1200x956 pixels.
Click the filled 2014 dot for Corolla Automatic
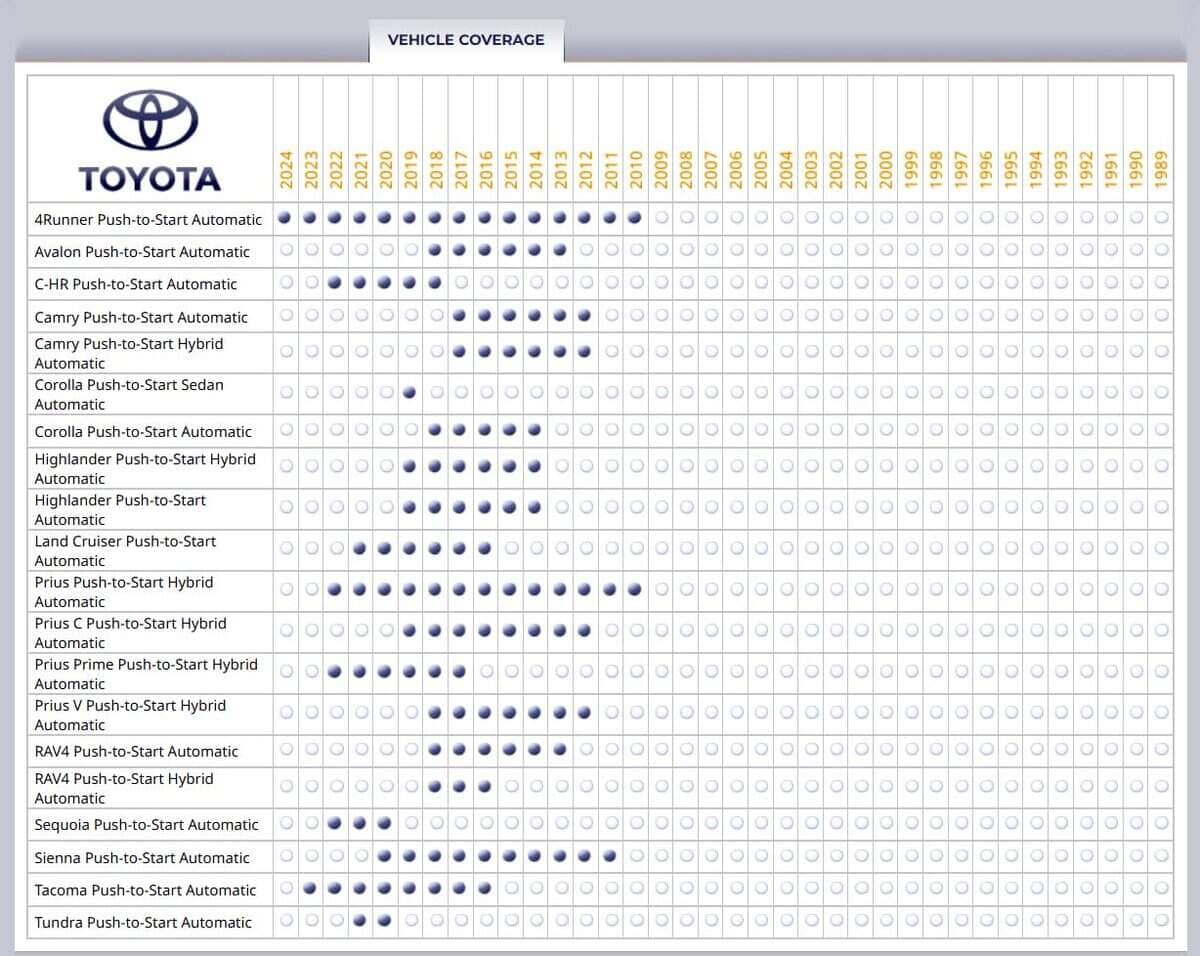click(x=535, y=430)
